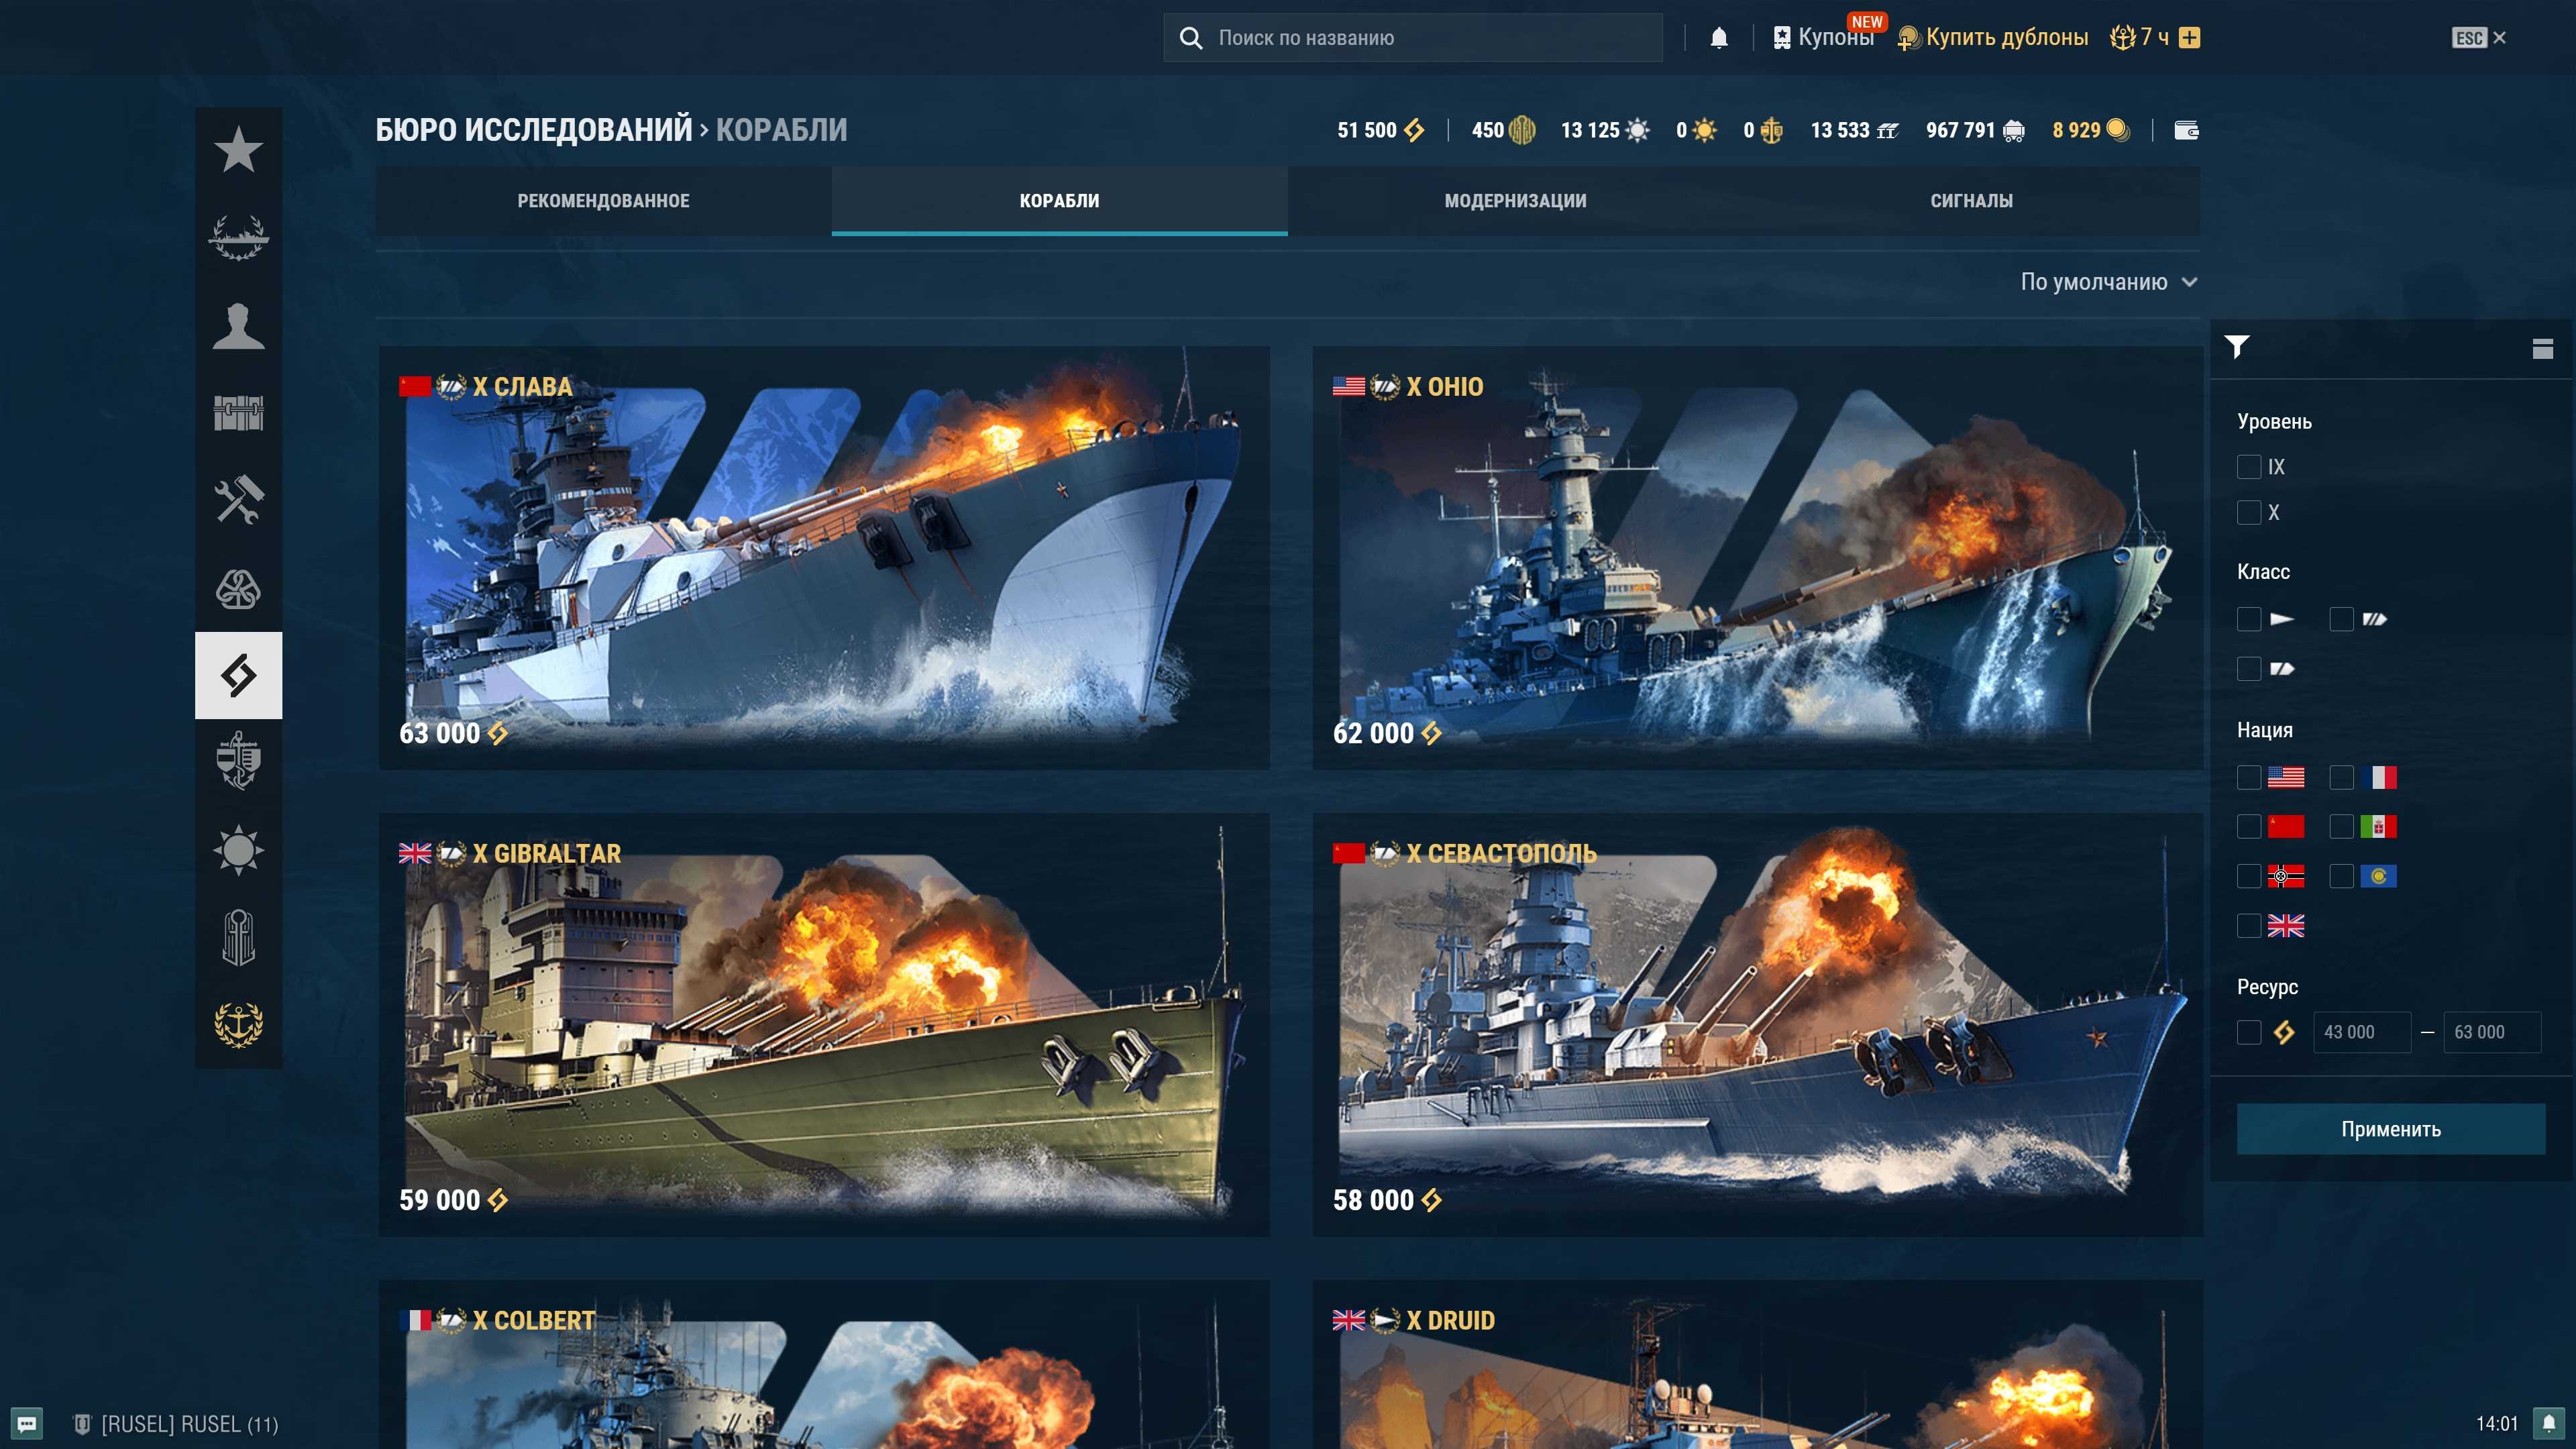This screenshot has width=2576, height=1449.
Task: Open the X Ohio ship card
Action: (1757, 558)
